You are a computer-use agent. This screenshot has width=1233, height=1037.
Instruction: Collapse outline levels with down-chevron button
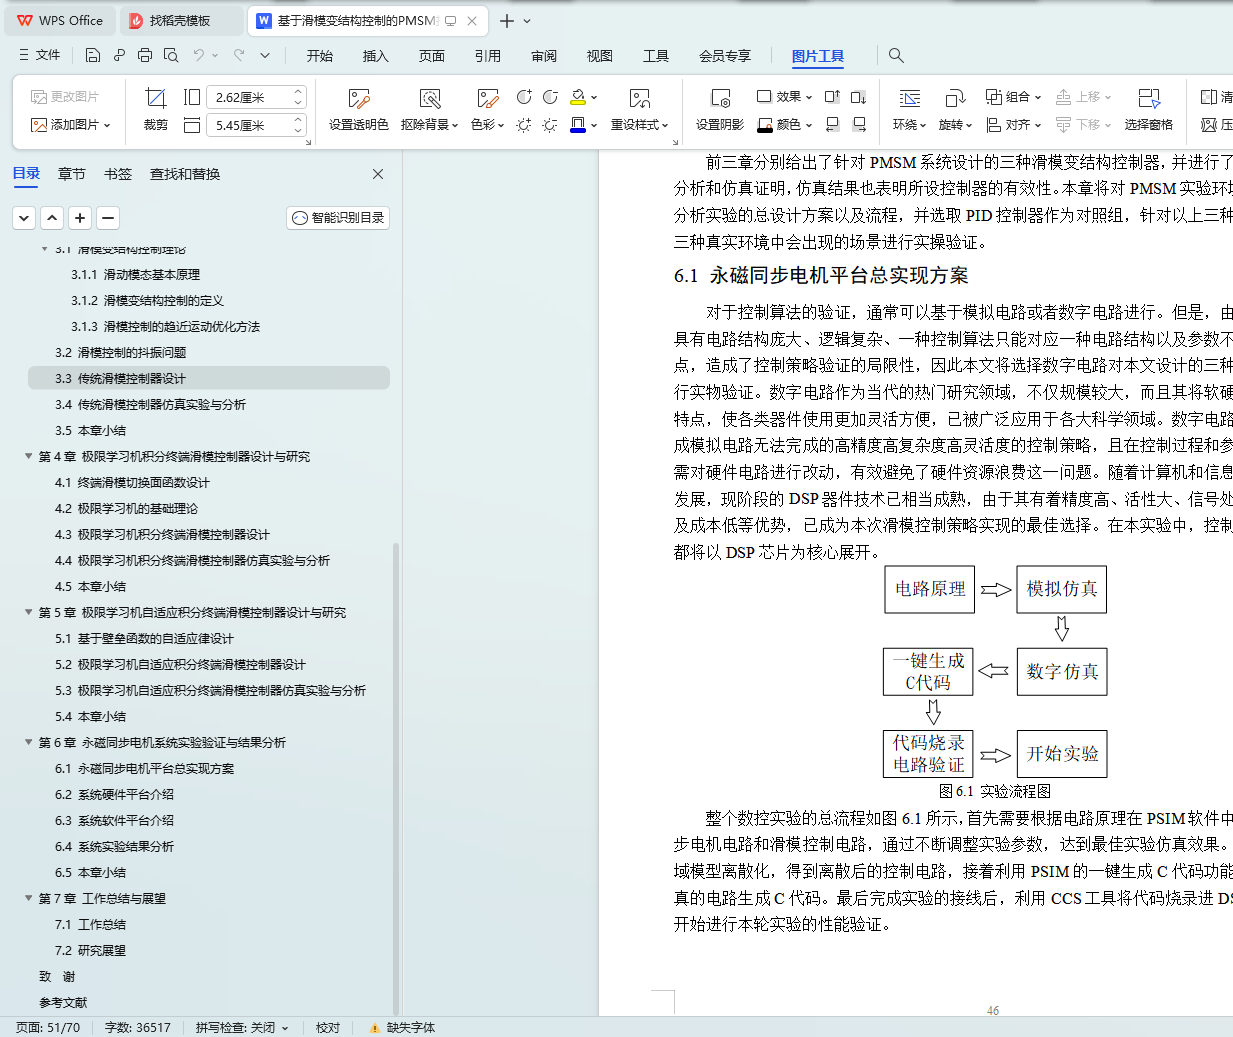[25, 217]
